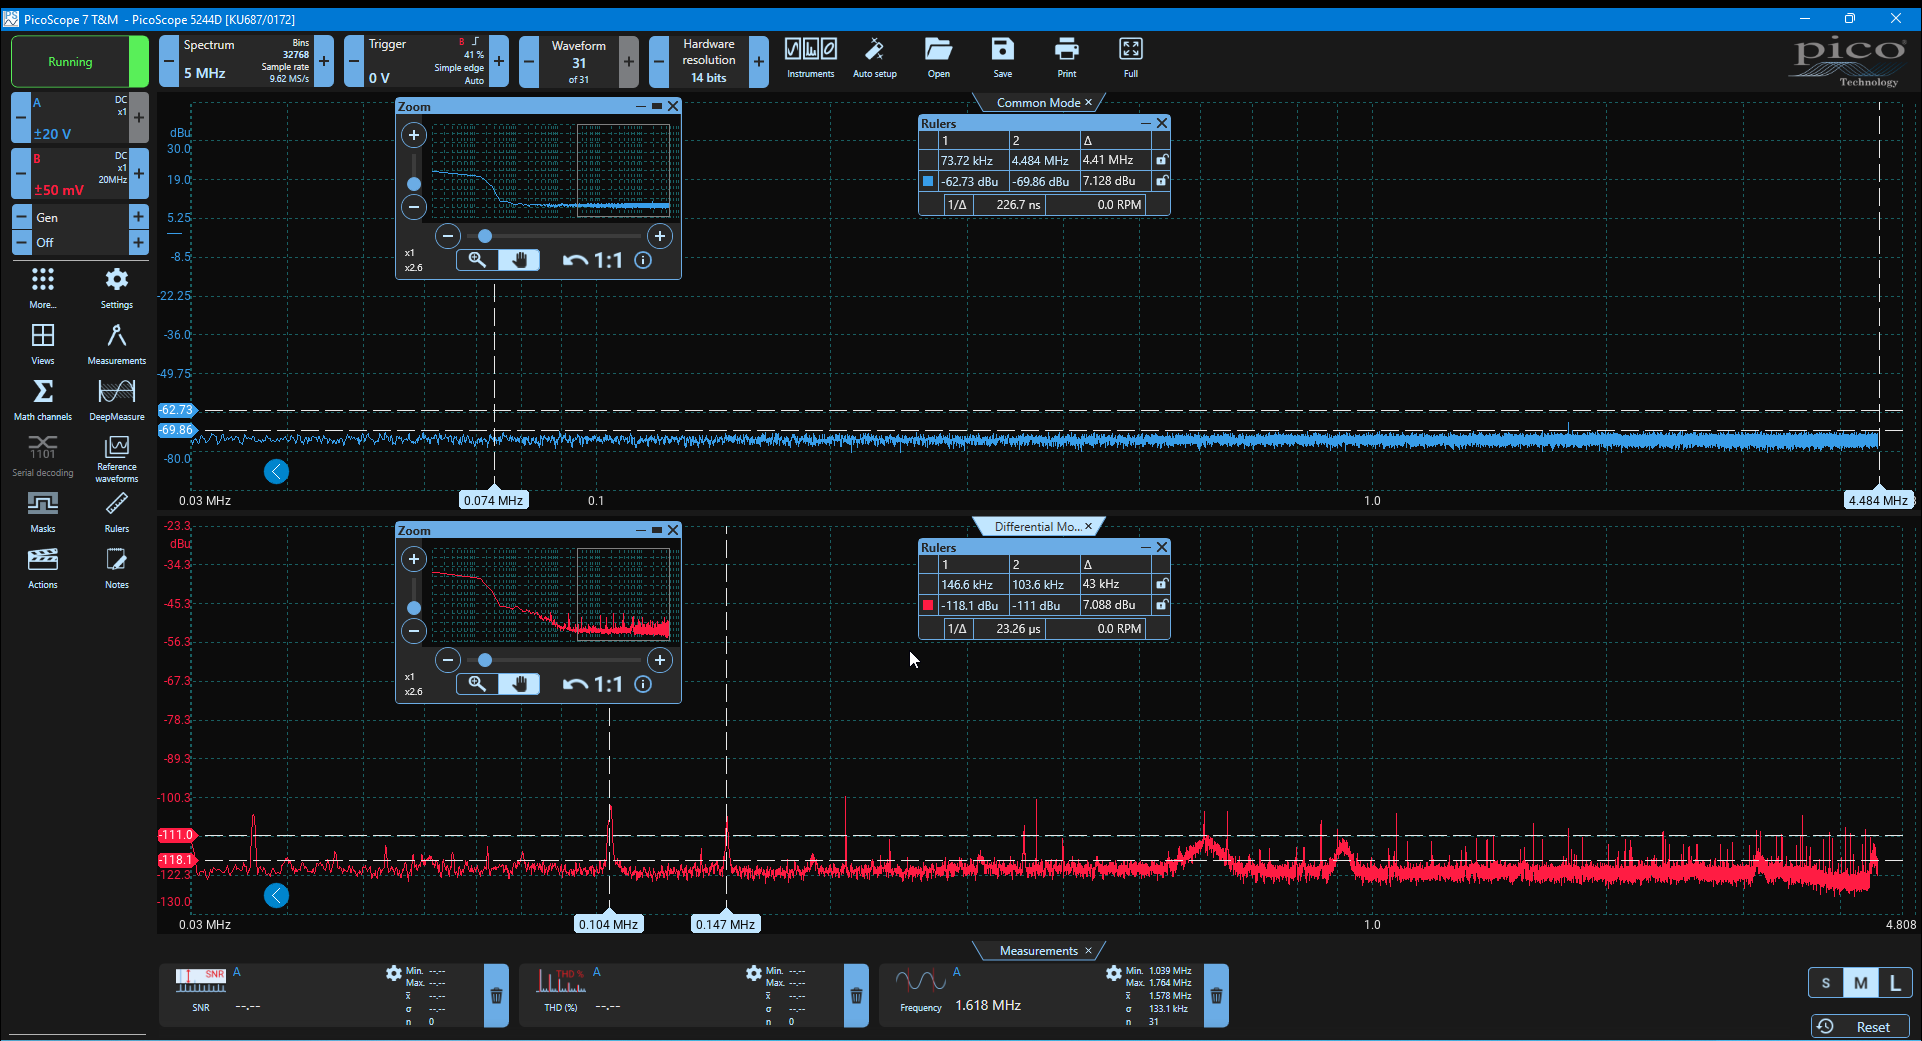Image resolution: width=1922 pixels, height=1041 pixels.
Task: Select large L measurement size
Action: [1894, 983]
